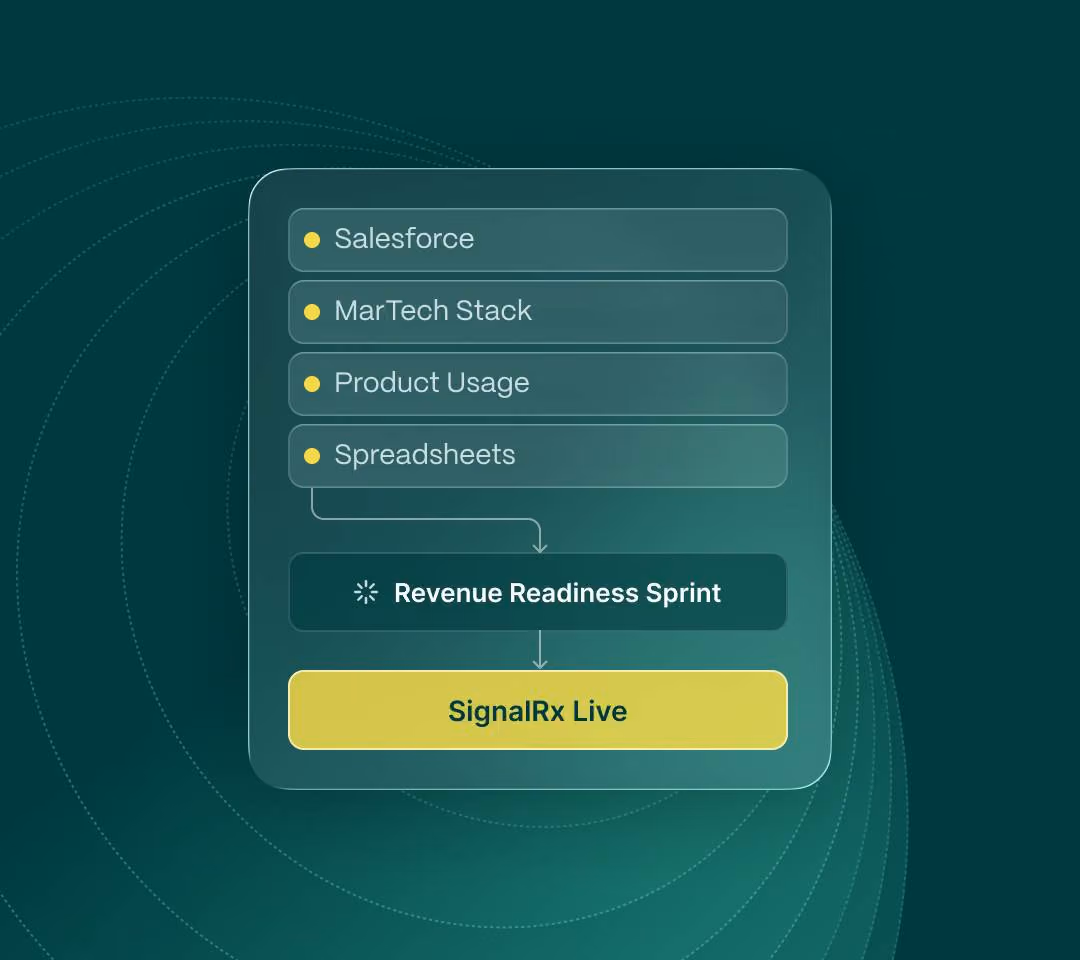Select the Spreadsheets source row
1080x960 pixels.
tap(537, 456)
